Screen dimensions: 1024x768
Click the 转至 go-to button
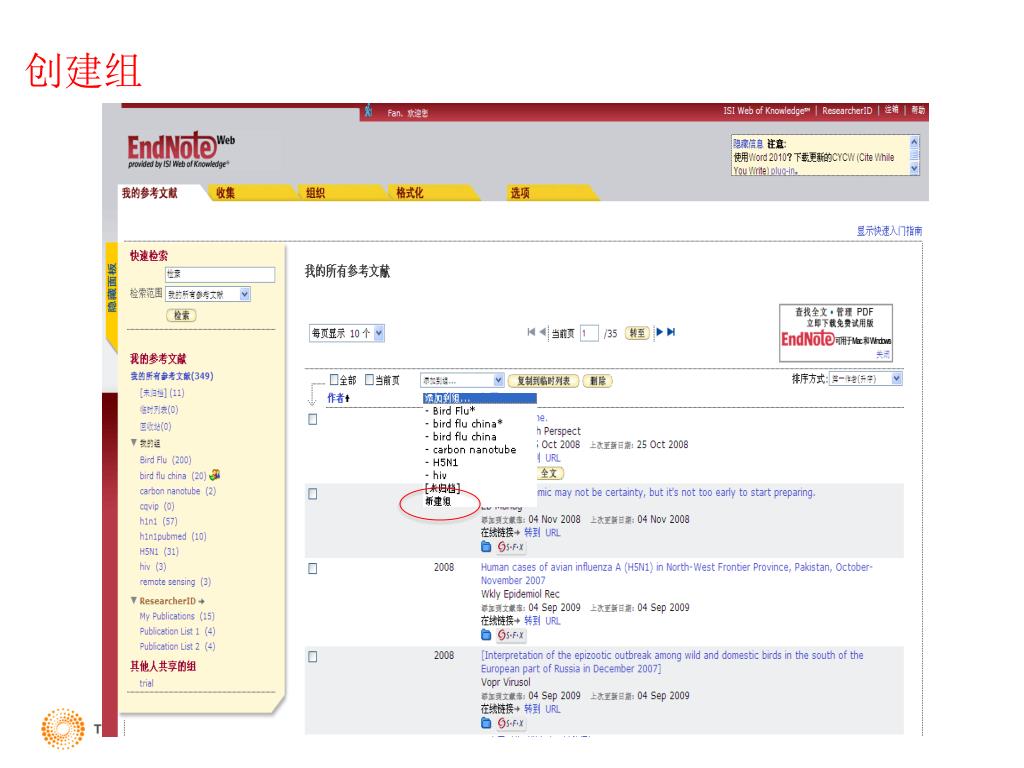click(x=637, y=333)
